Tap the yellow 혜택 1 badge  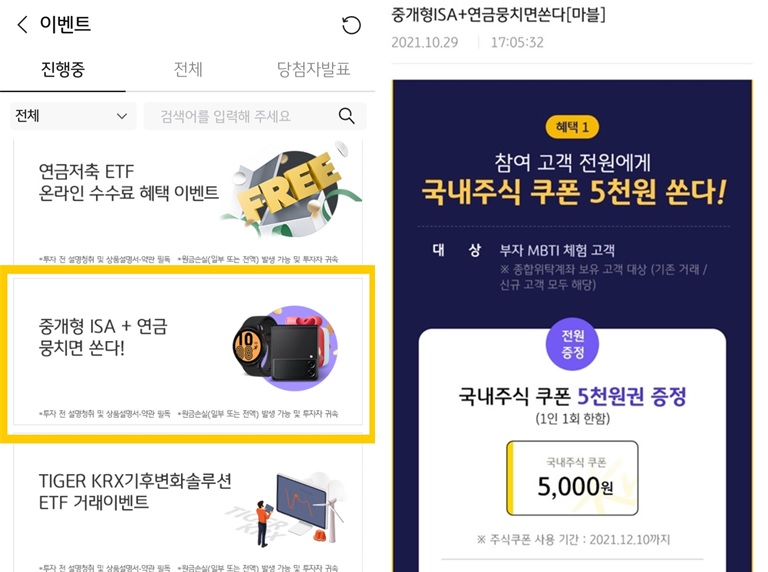pyautogui.click(x=572, y=127)
